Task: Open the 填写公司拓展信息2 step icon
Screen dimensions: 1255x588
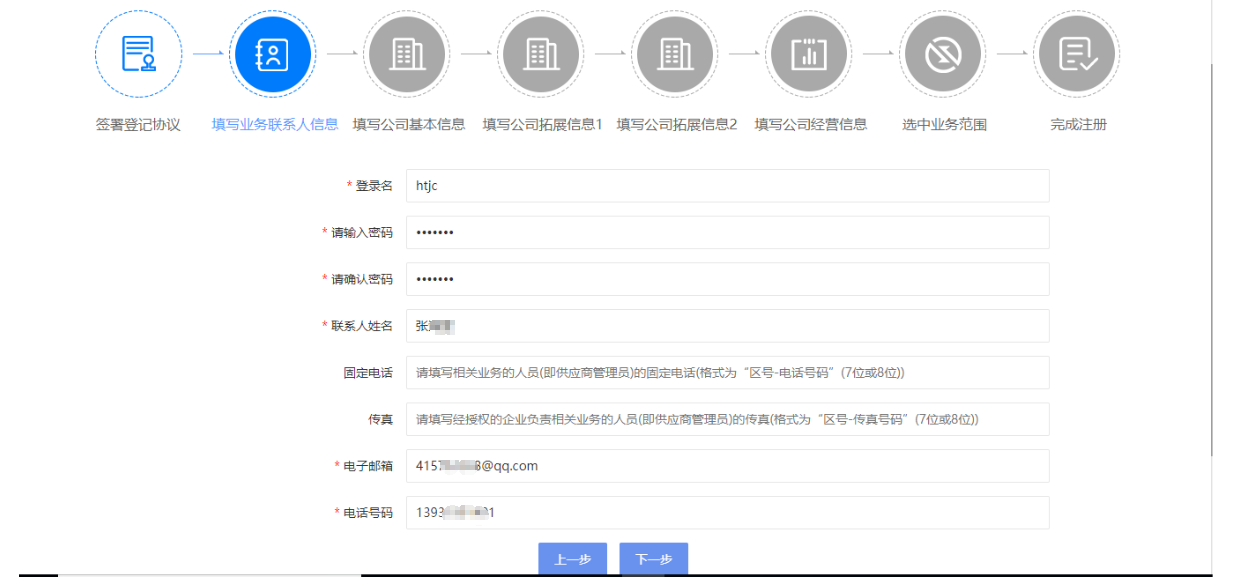Action: tap(674, 54)
